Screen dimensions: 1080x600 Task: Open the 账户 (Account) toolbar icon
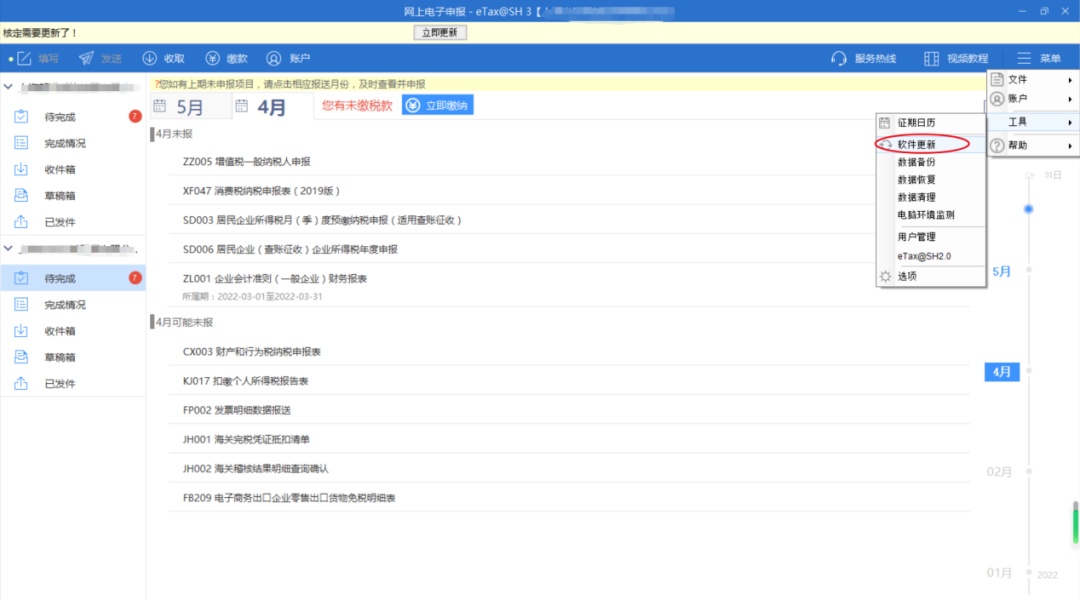[x=287, y=59]
